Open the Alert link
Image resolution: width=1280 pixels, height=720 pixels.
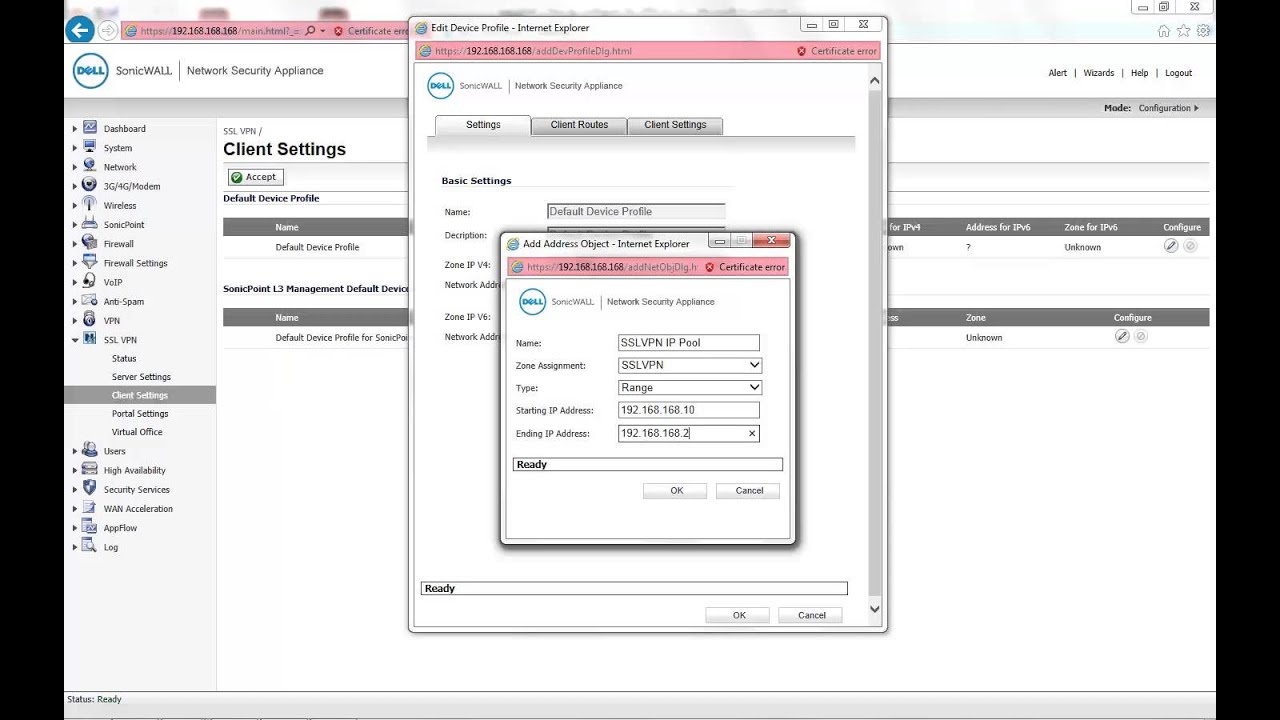coord(1058,73)
